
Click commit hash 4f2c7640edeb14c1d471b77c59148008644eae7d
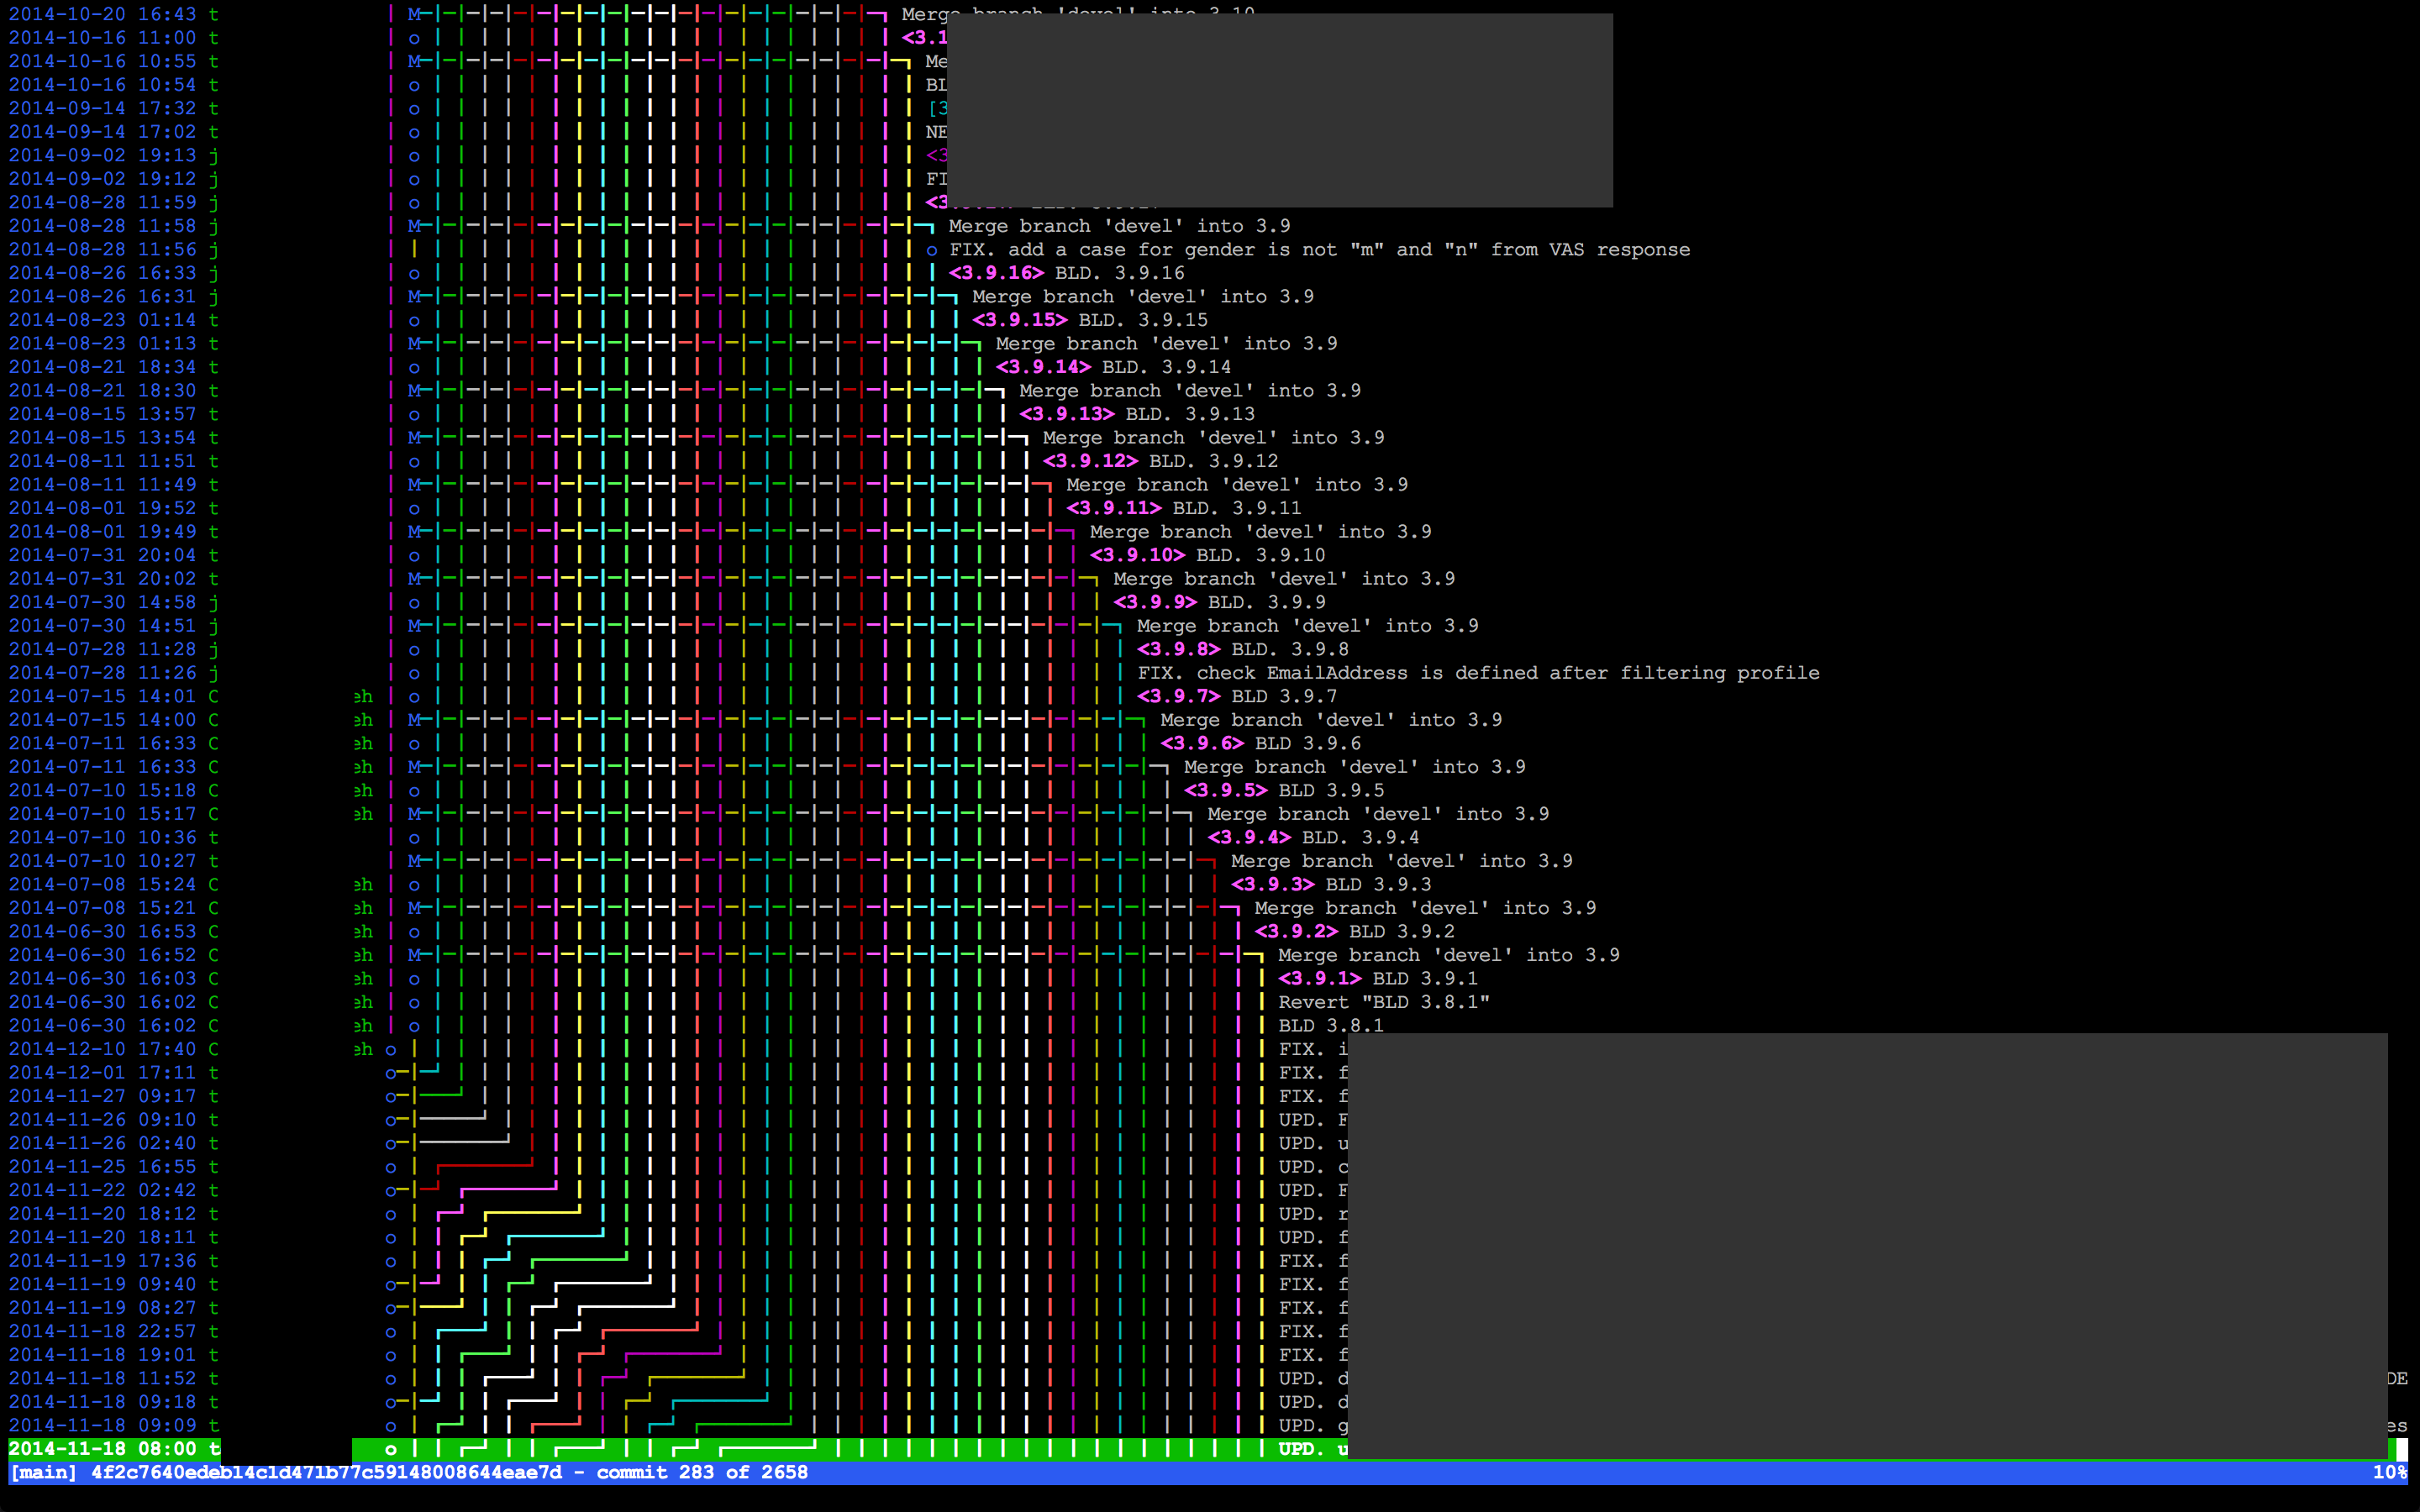[x=326, y=1472]
